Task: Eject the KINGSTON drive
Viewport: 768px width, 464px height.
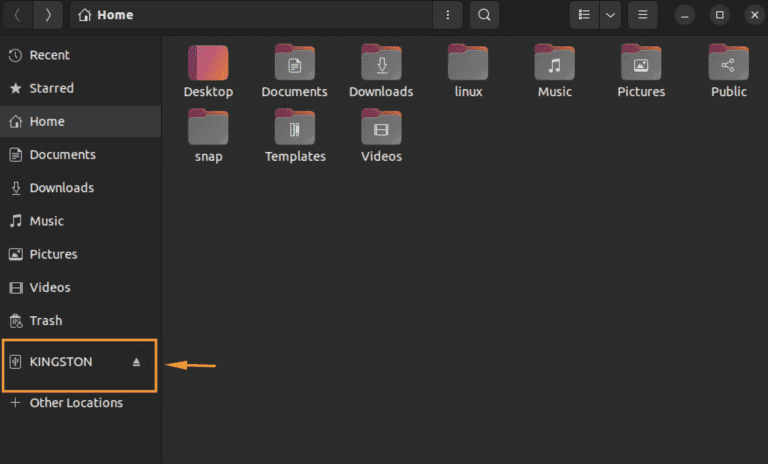Action: pyautogui.click(x=138, y=362)
